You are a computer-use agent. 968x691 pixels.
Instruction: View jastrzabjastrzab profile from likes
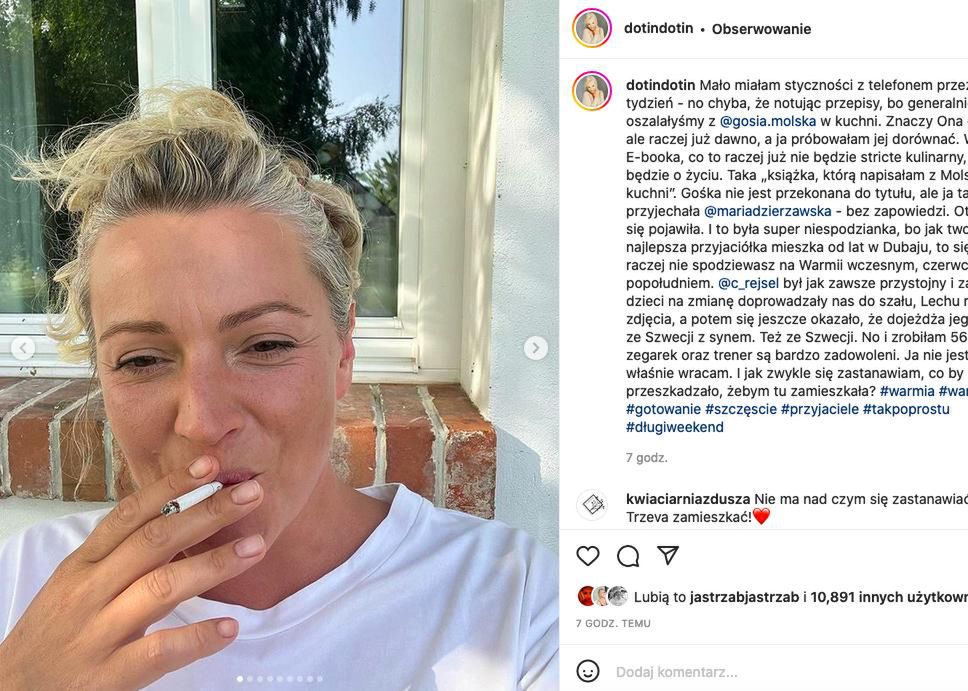tap(745, 597)
